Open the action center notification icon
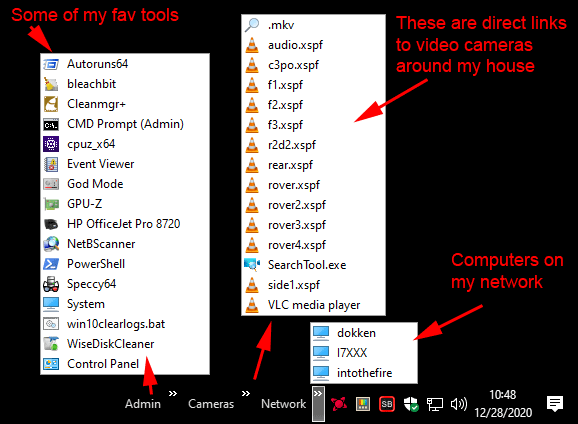 coord(555,404)
